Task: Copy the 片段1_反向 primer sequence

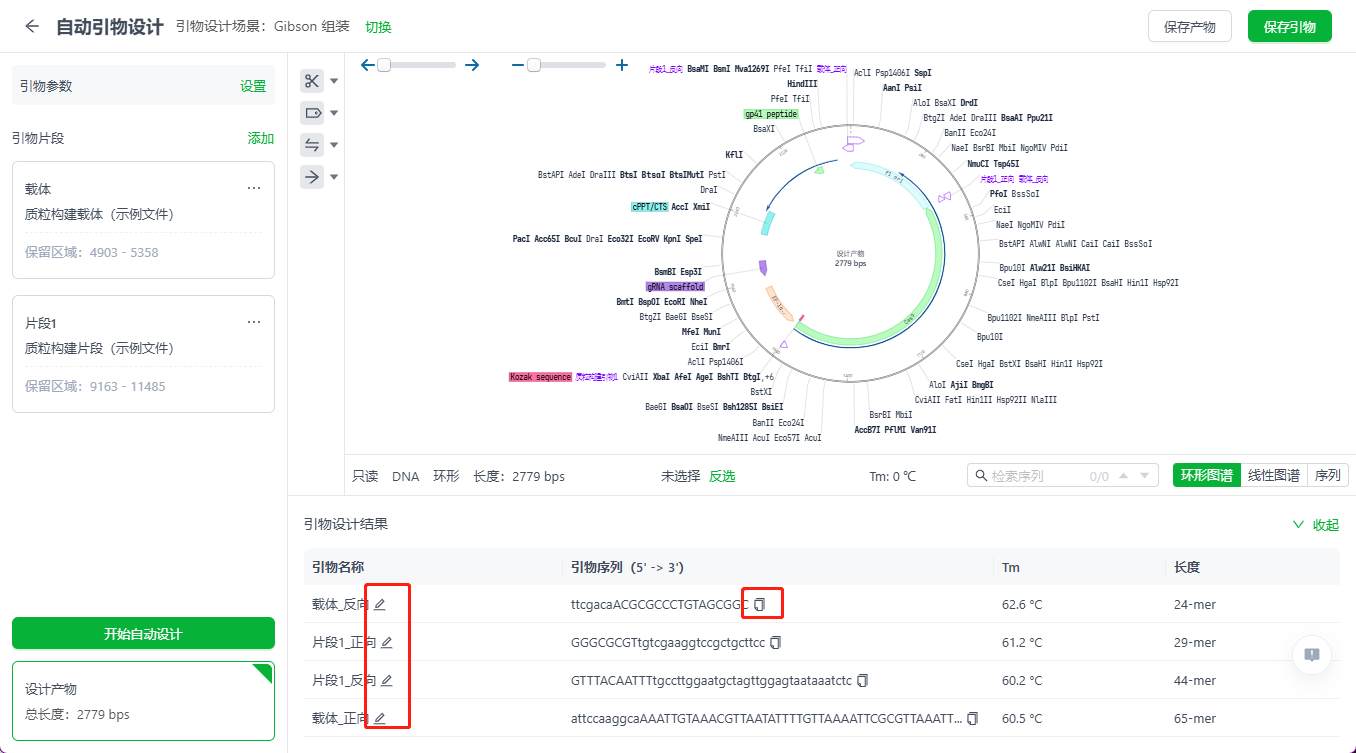Action: (862, 680)
